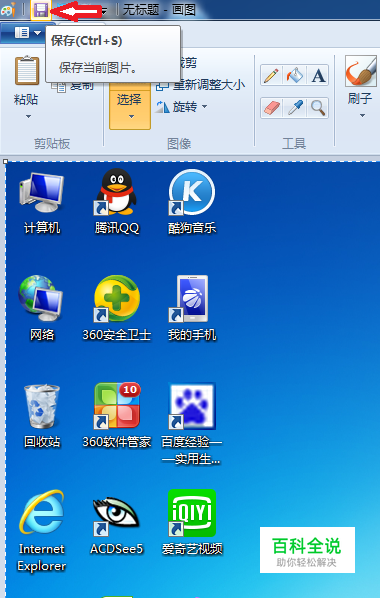Click the 百度经验 paw icon on canvas
This screenshot has width=380, height=598.
click(192, 406)
